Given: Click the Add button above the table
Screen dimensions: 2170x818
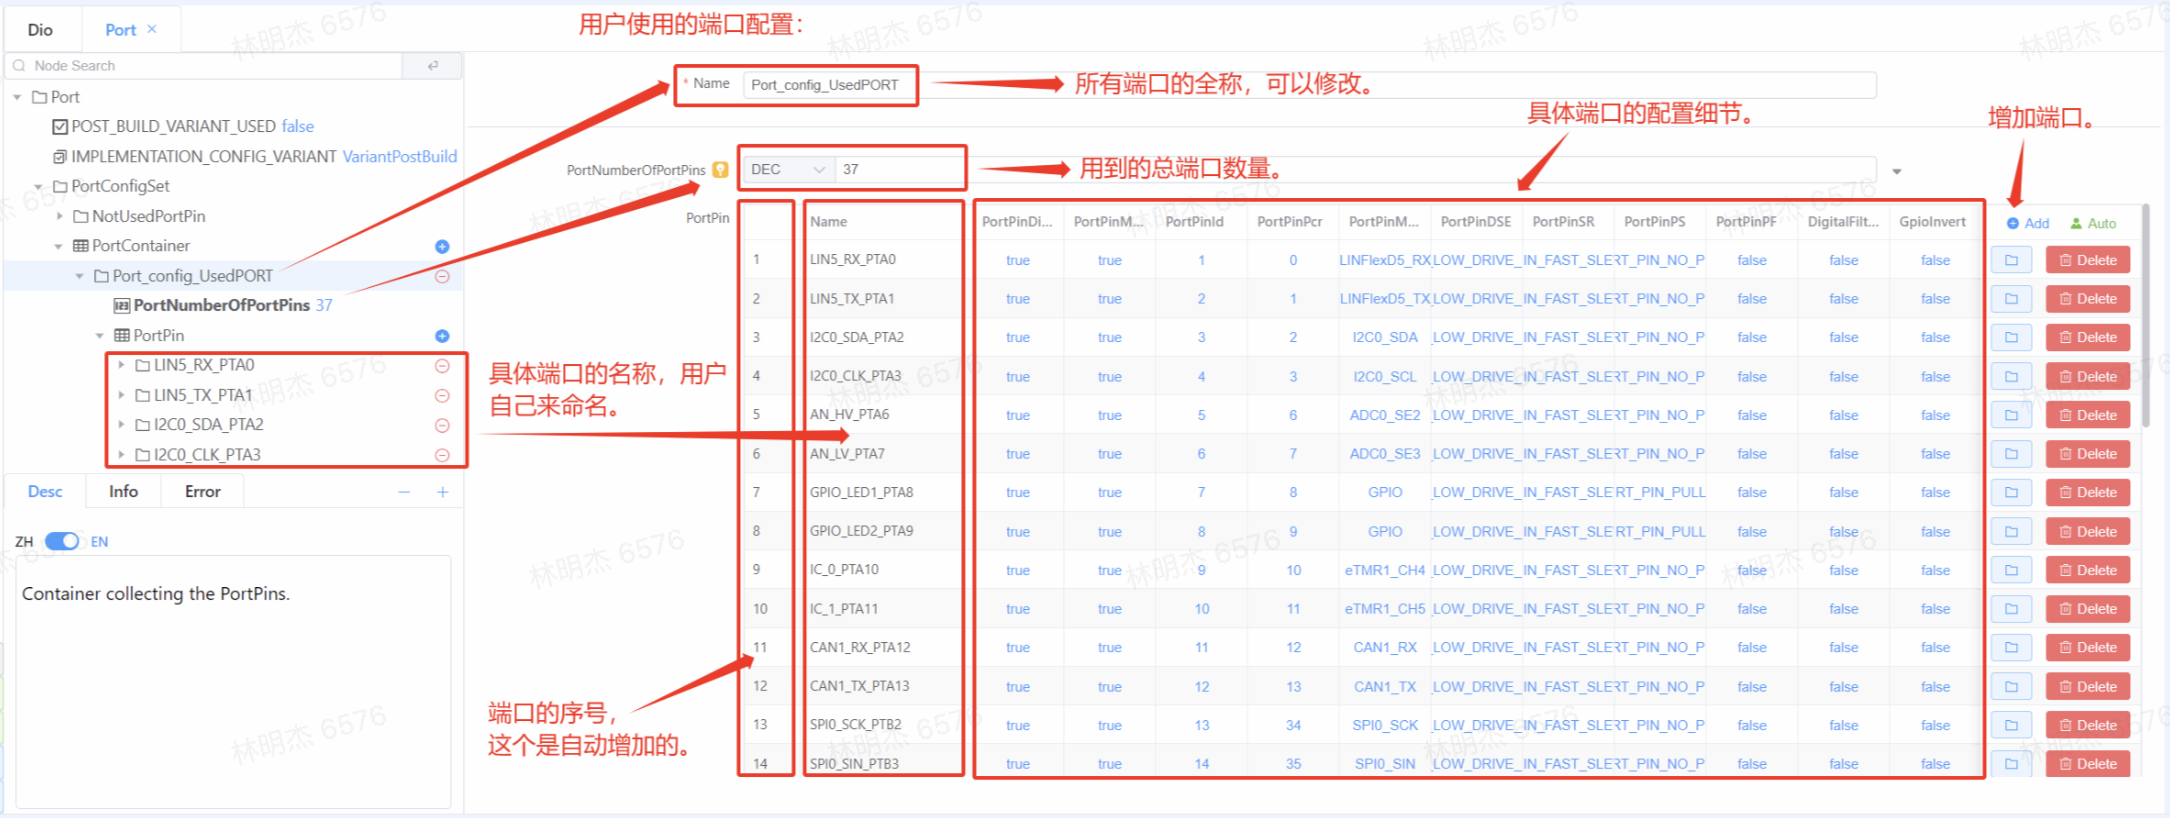Looking at the screenshot, I should [2028, 223].
